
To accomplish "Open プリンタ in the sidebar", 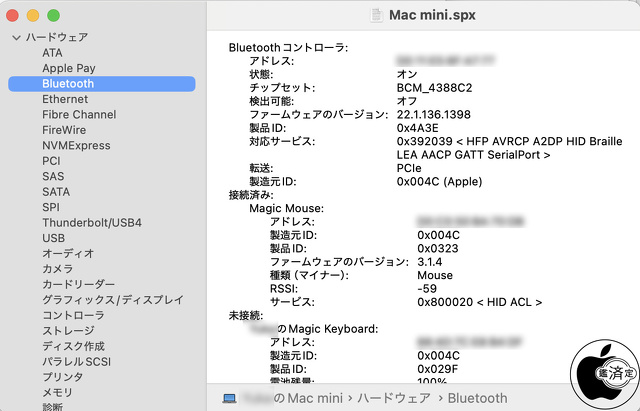I will pos(62,377).
